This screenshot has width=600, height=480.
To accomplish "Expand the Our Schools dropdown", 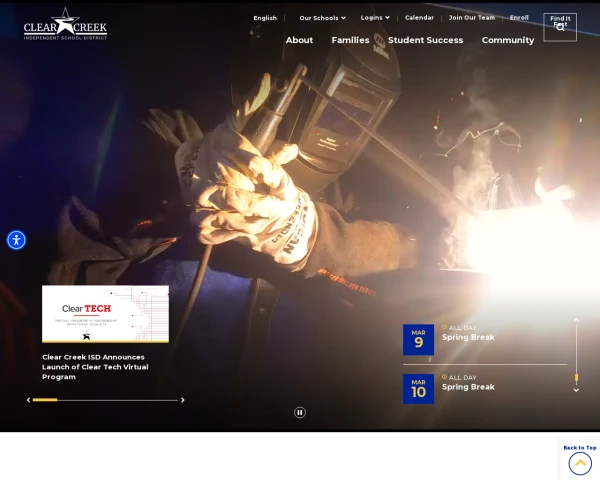I will (x=322, y=18).
